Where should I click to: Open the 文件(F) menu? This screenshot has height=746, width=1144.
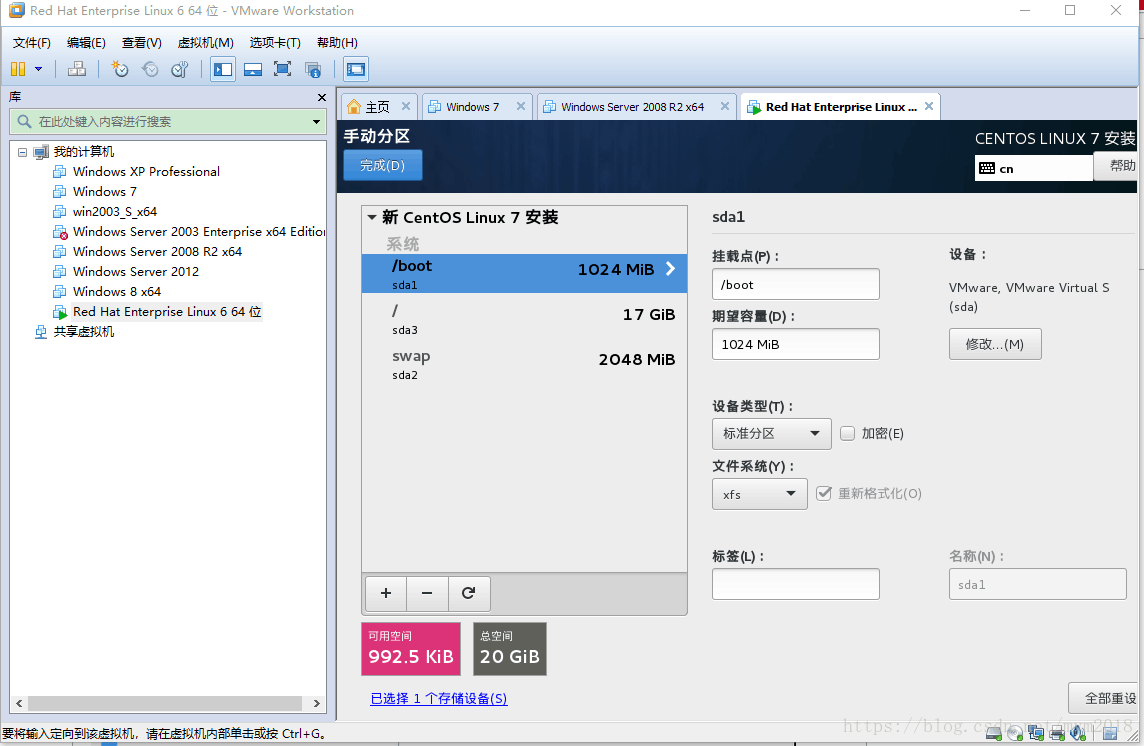31,42
